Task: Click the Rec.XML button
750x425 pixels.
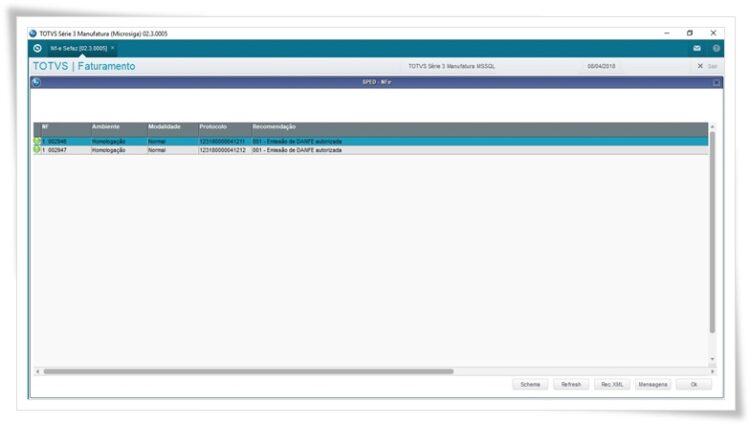Action: coord(612,384)
